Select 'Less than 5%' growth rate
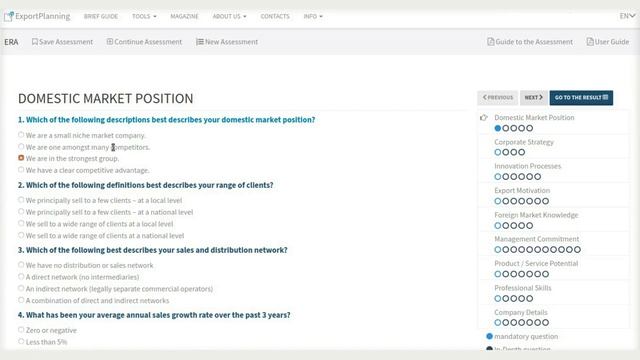 pos(21,342)
